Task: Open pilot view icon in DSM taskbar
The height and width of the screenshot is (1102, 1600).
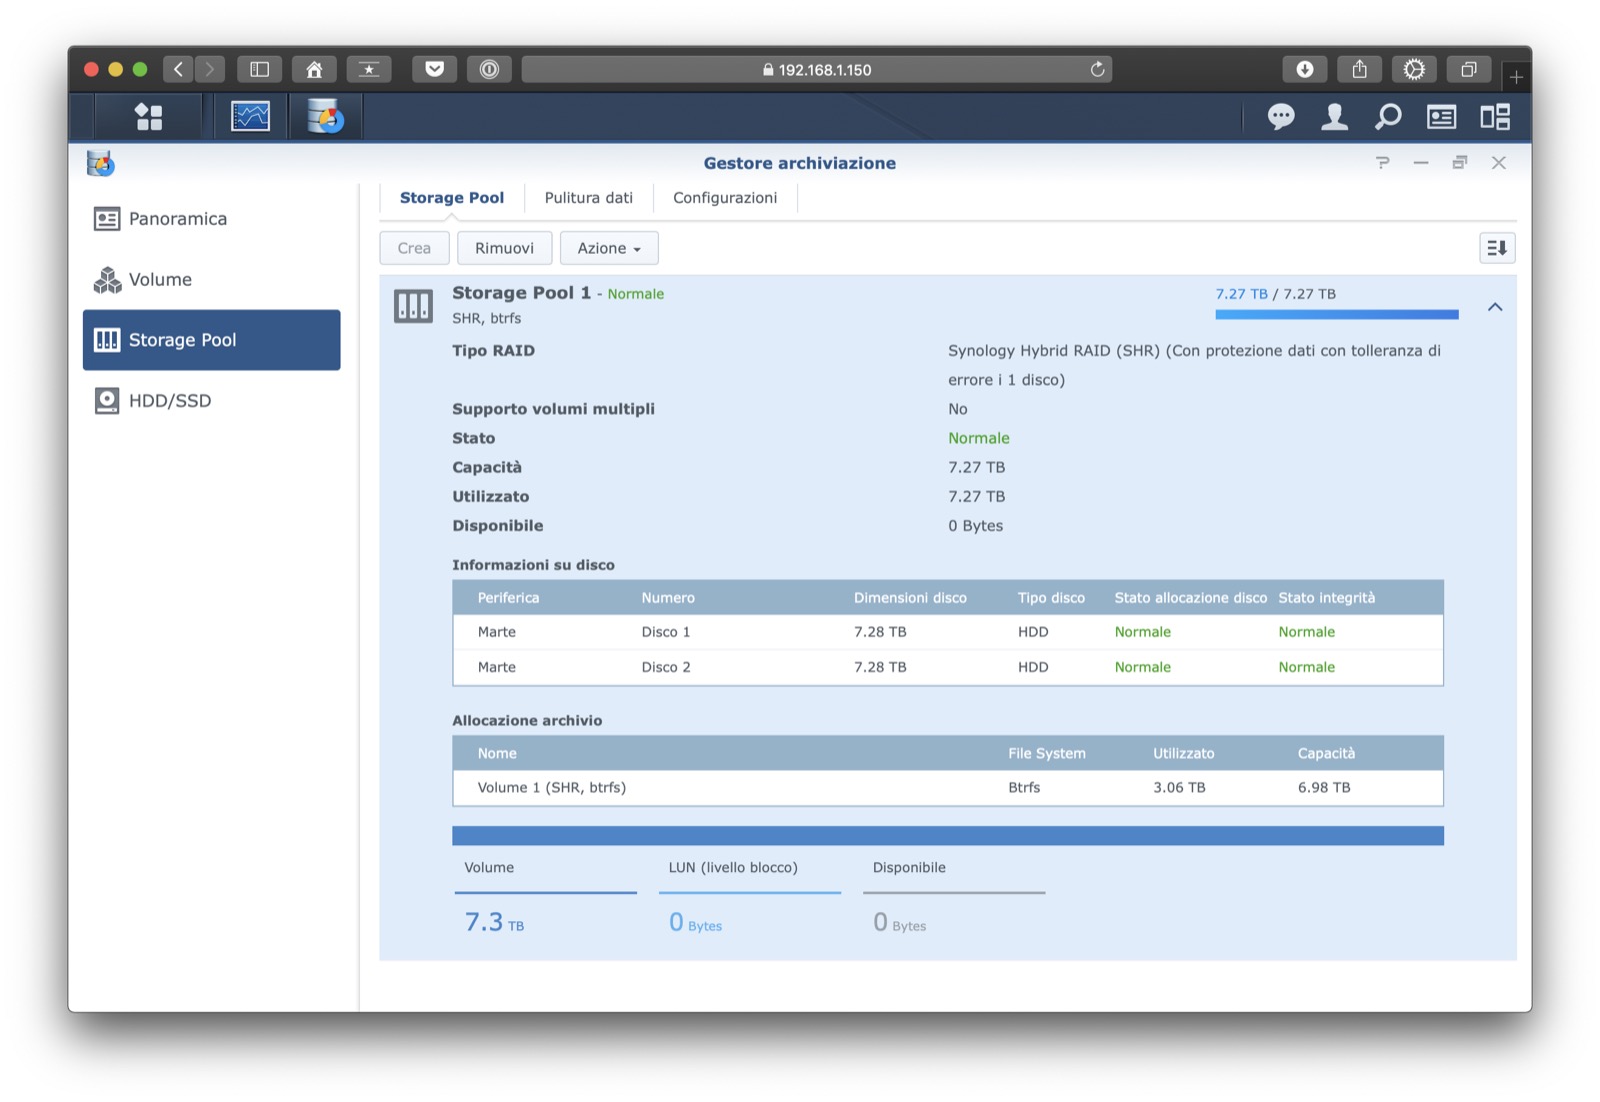Action: (x=1495, y=117)
